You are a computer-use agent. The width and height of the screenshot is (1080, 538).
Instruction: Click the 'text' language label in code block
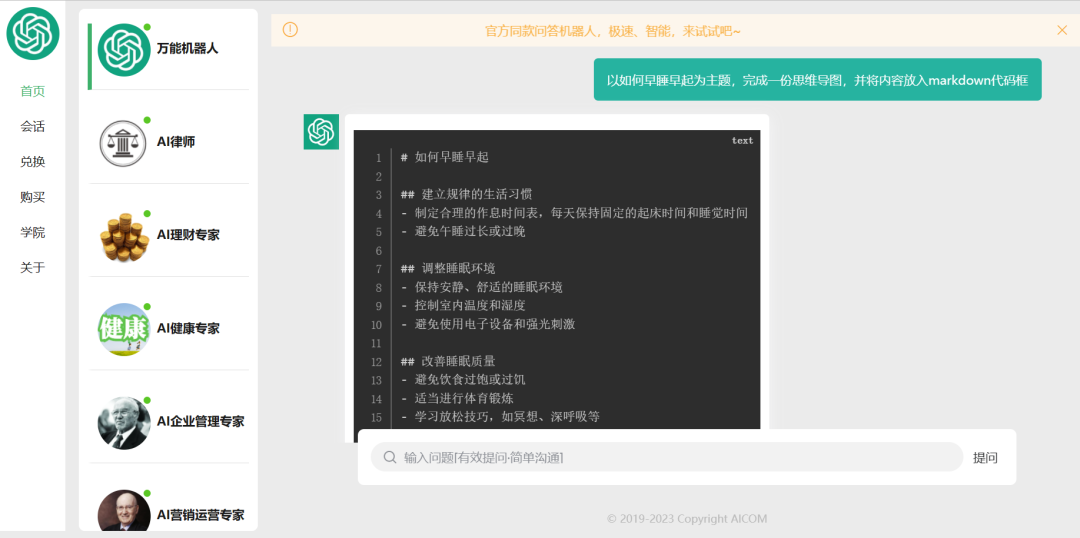(742, 141)
